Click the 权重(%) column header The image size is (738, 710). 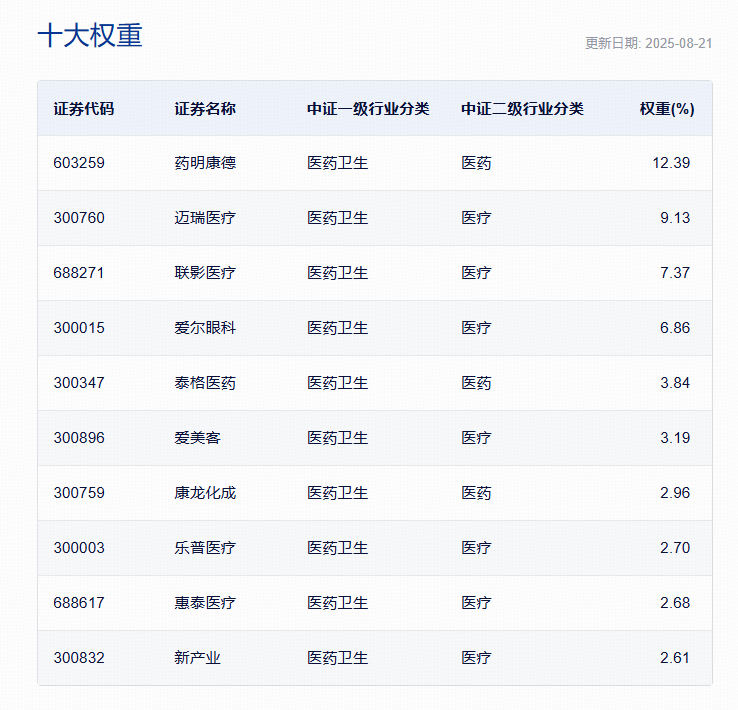667,109
